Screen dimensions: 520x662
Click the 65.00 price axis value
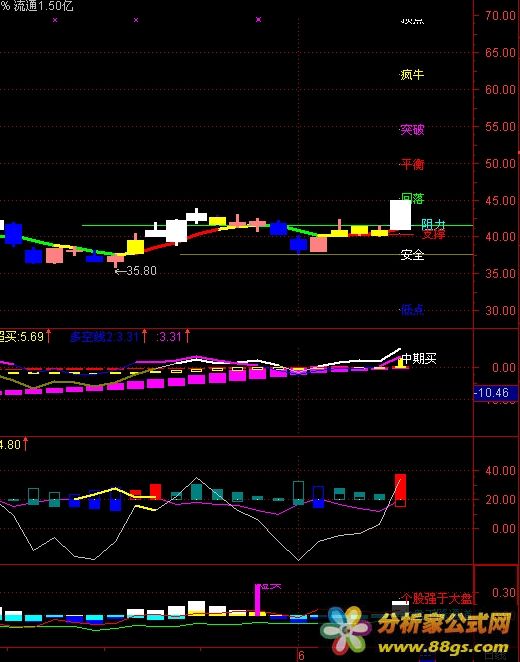click(501, 52)
